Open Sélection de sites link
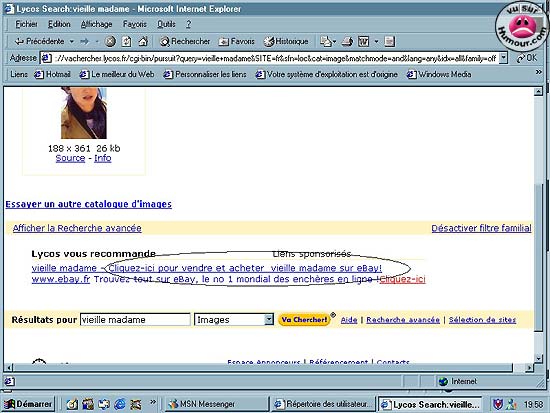The height and width of the screenshot is (413, 550). click(x=482, y=320)
